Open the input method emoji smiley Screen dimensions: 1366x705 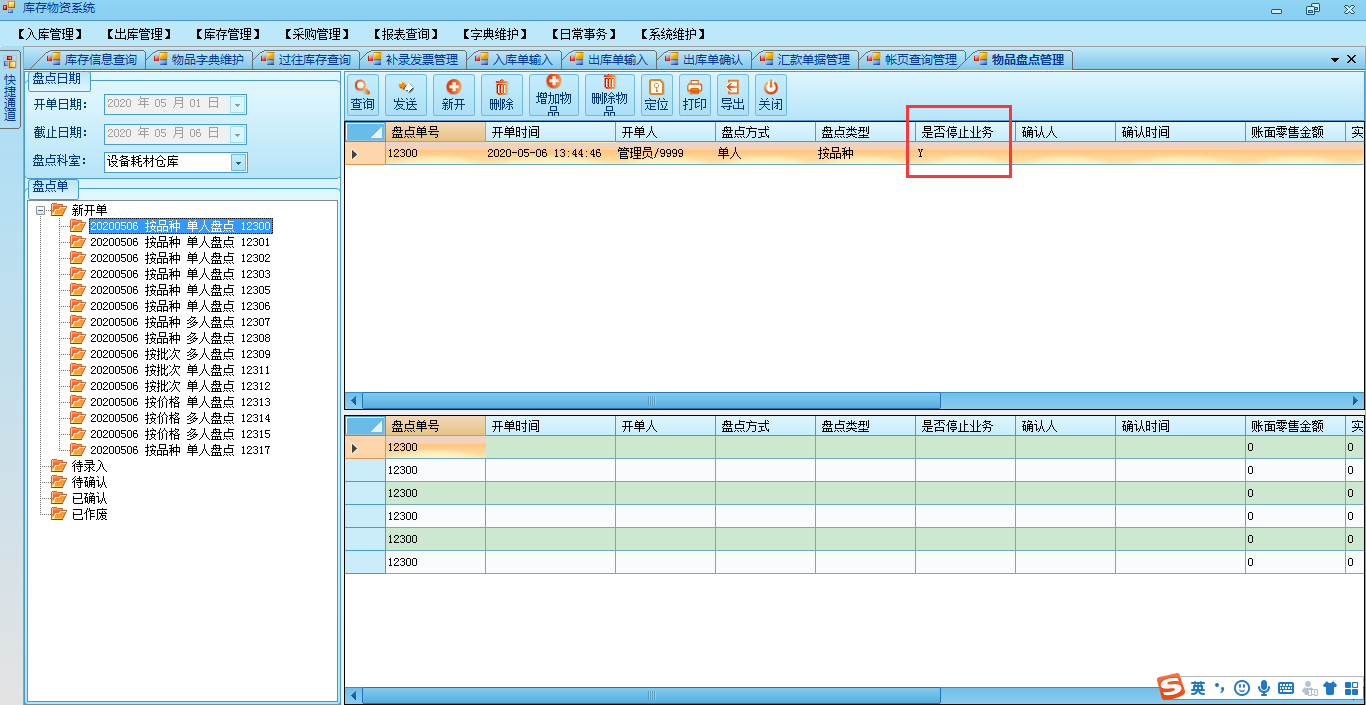point(1242,688)
